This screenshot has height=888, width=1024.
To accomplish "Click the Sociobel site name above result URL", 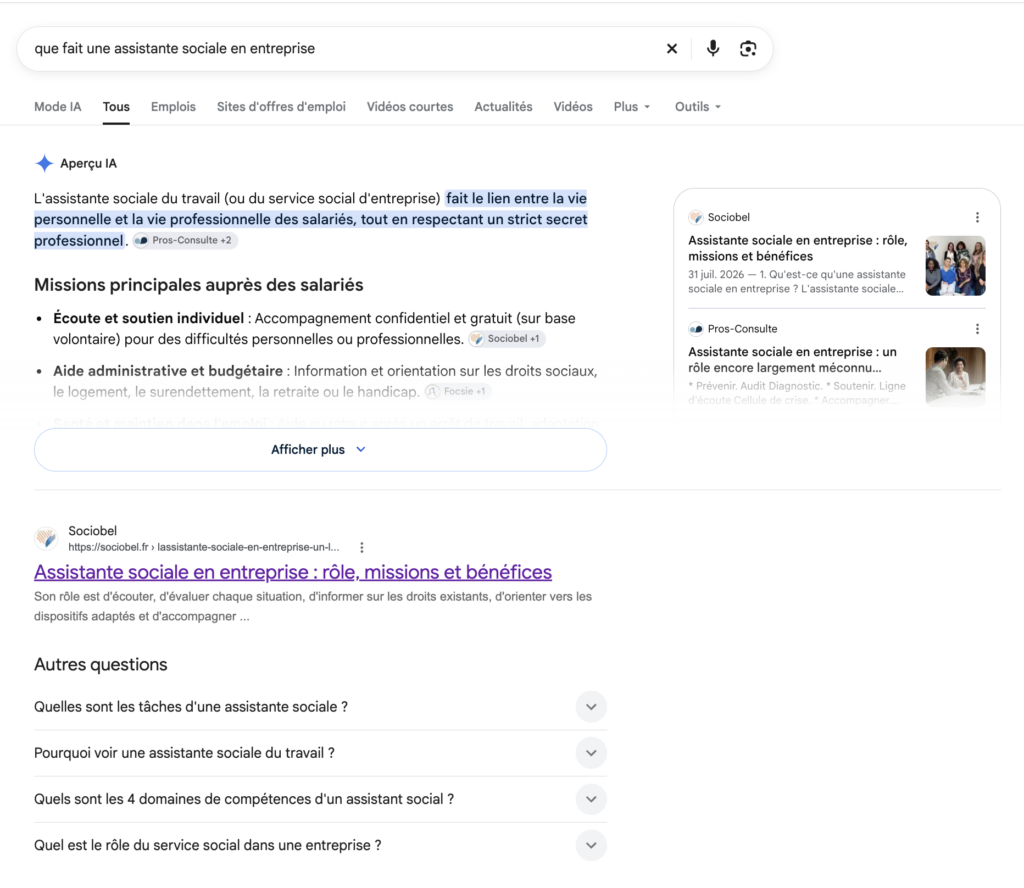I will 92,531.
